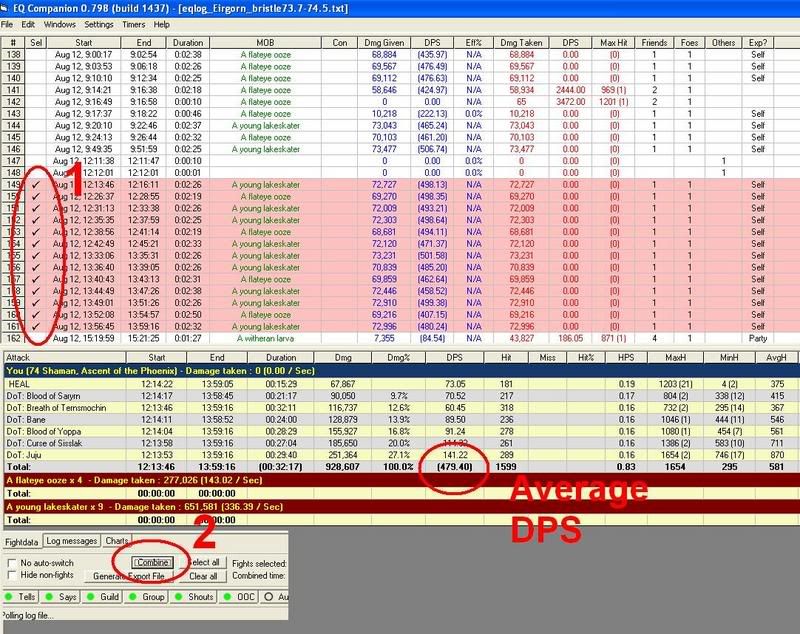Click the total DPS value (479.40)

click(454, 467)
